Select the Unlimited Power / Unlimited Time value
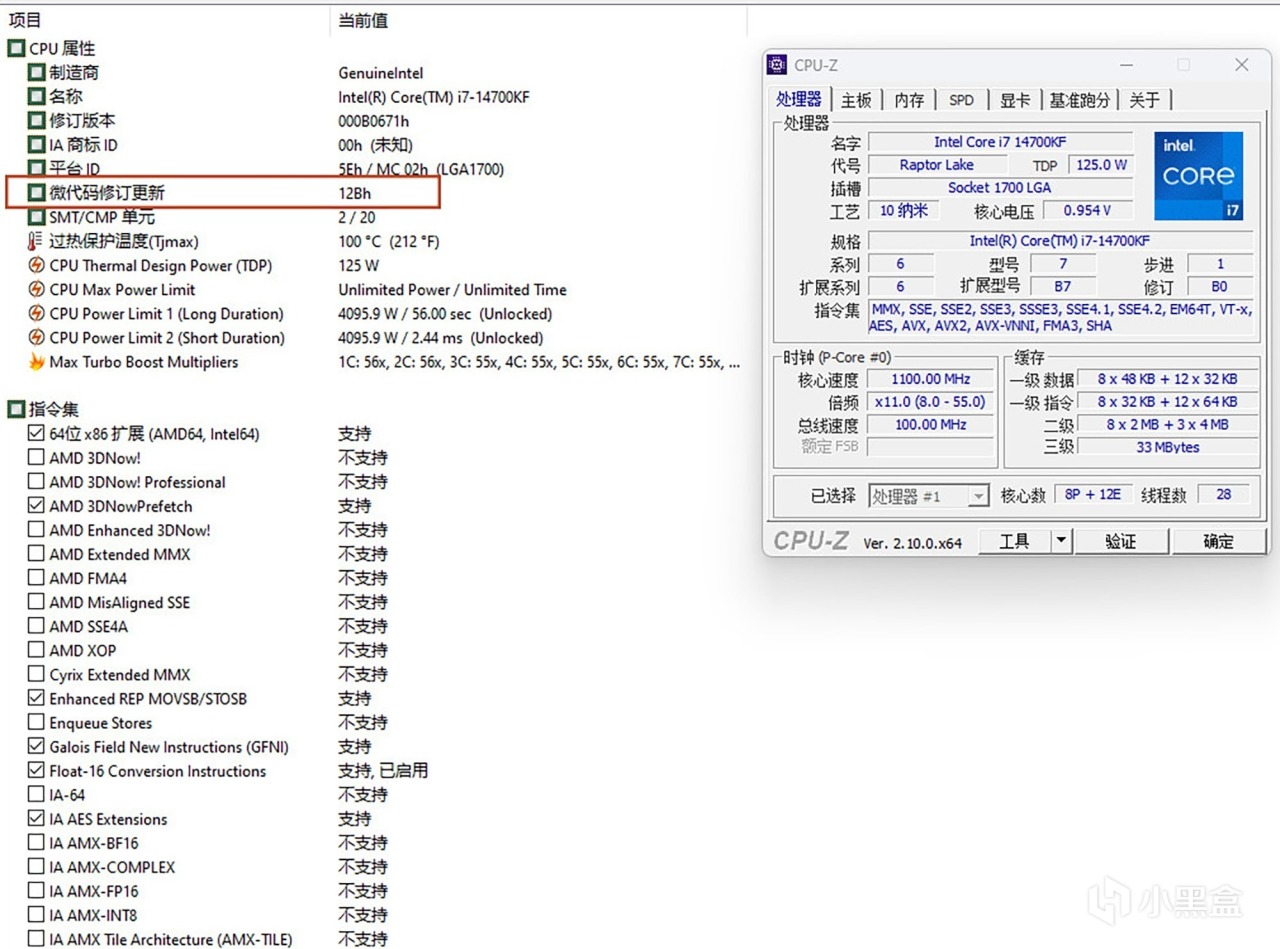The image size is (1280, 949). (452, 290)
